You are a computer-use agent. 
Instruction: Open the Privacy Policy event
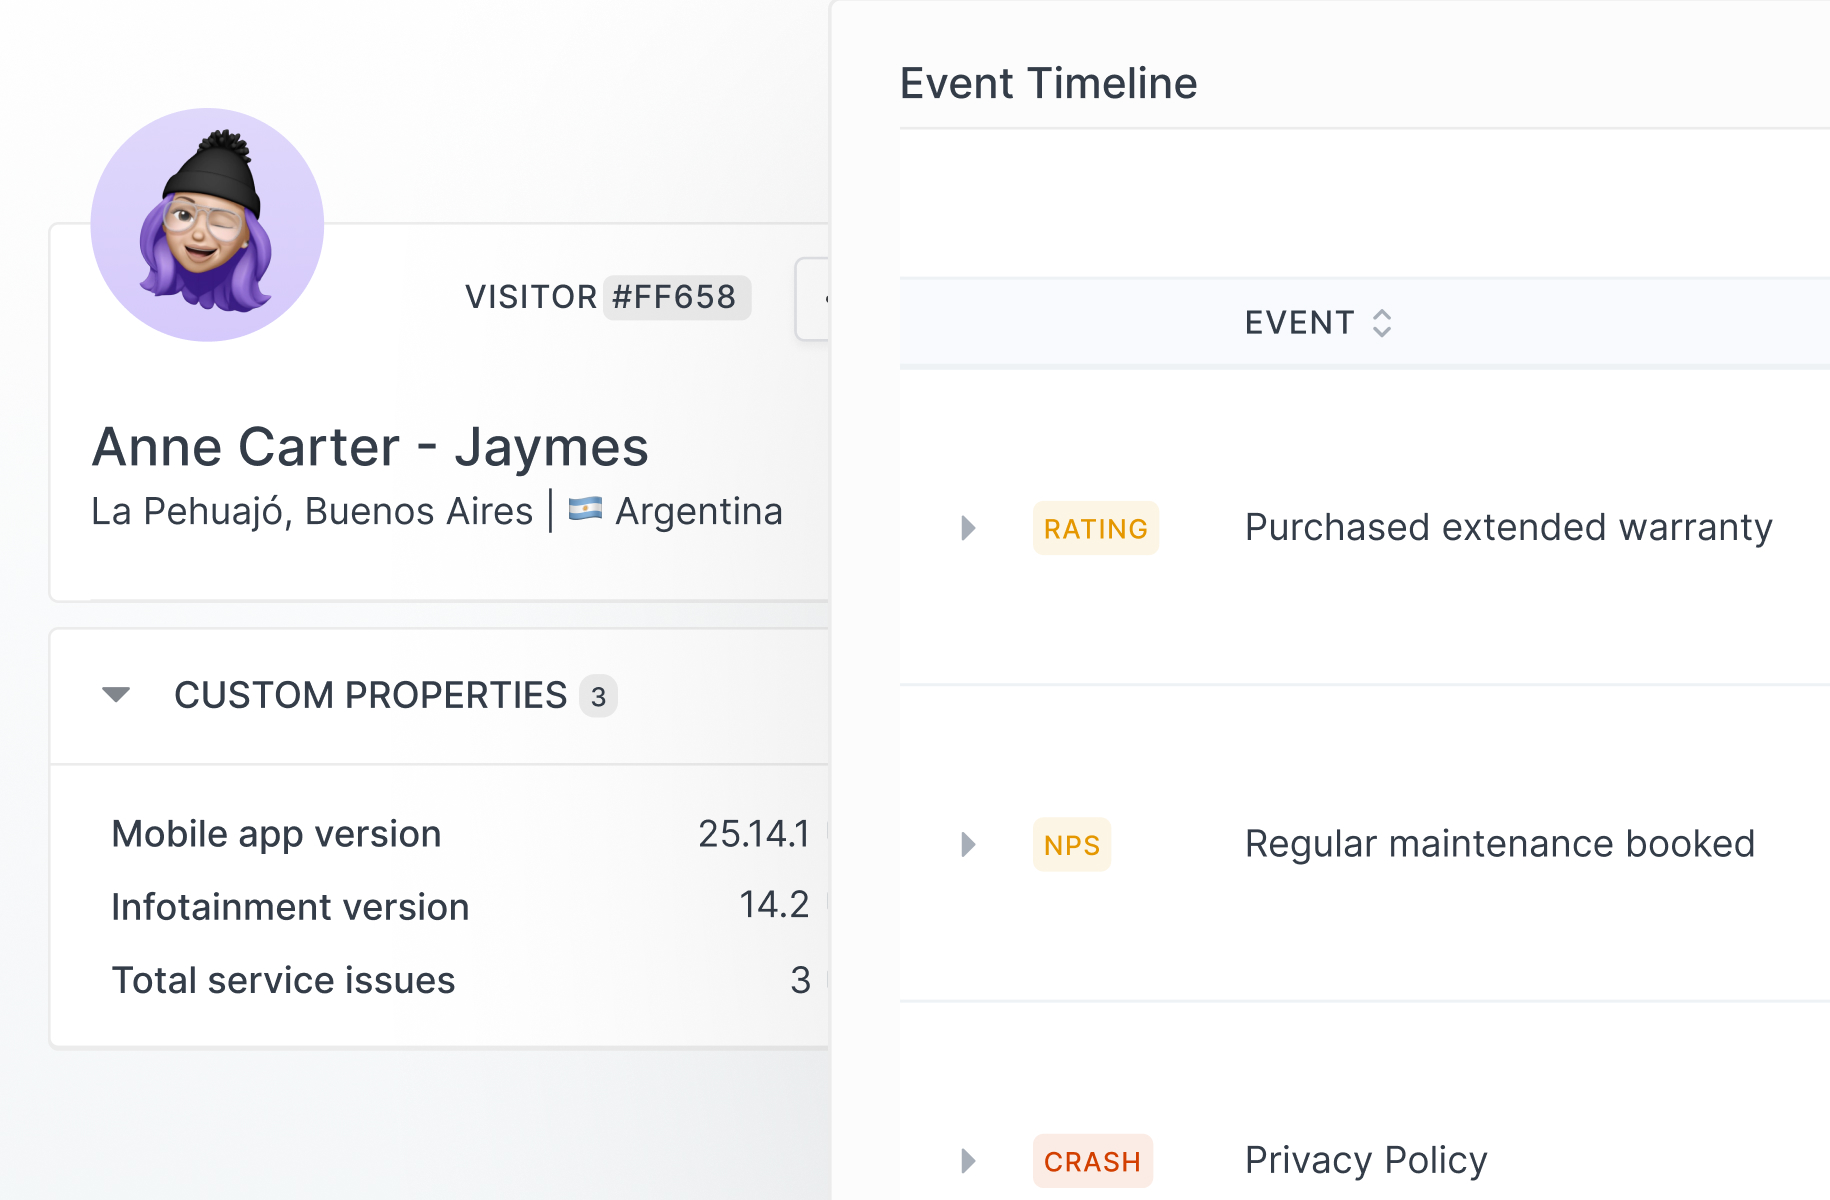pos(1366,1160)
